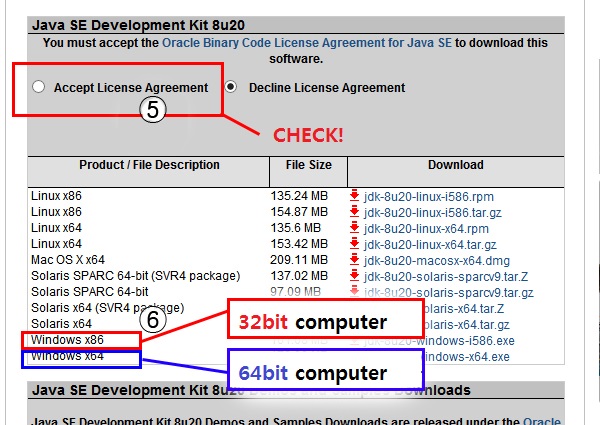
Task: Download jdk-8u20-solaris-sparcv9.tar.Z
Action: [x=446, y=277]
